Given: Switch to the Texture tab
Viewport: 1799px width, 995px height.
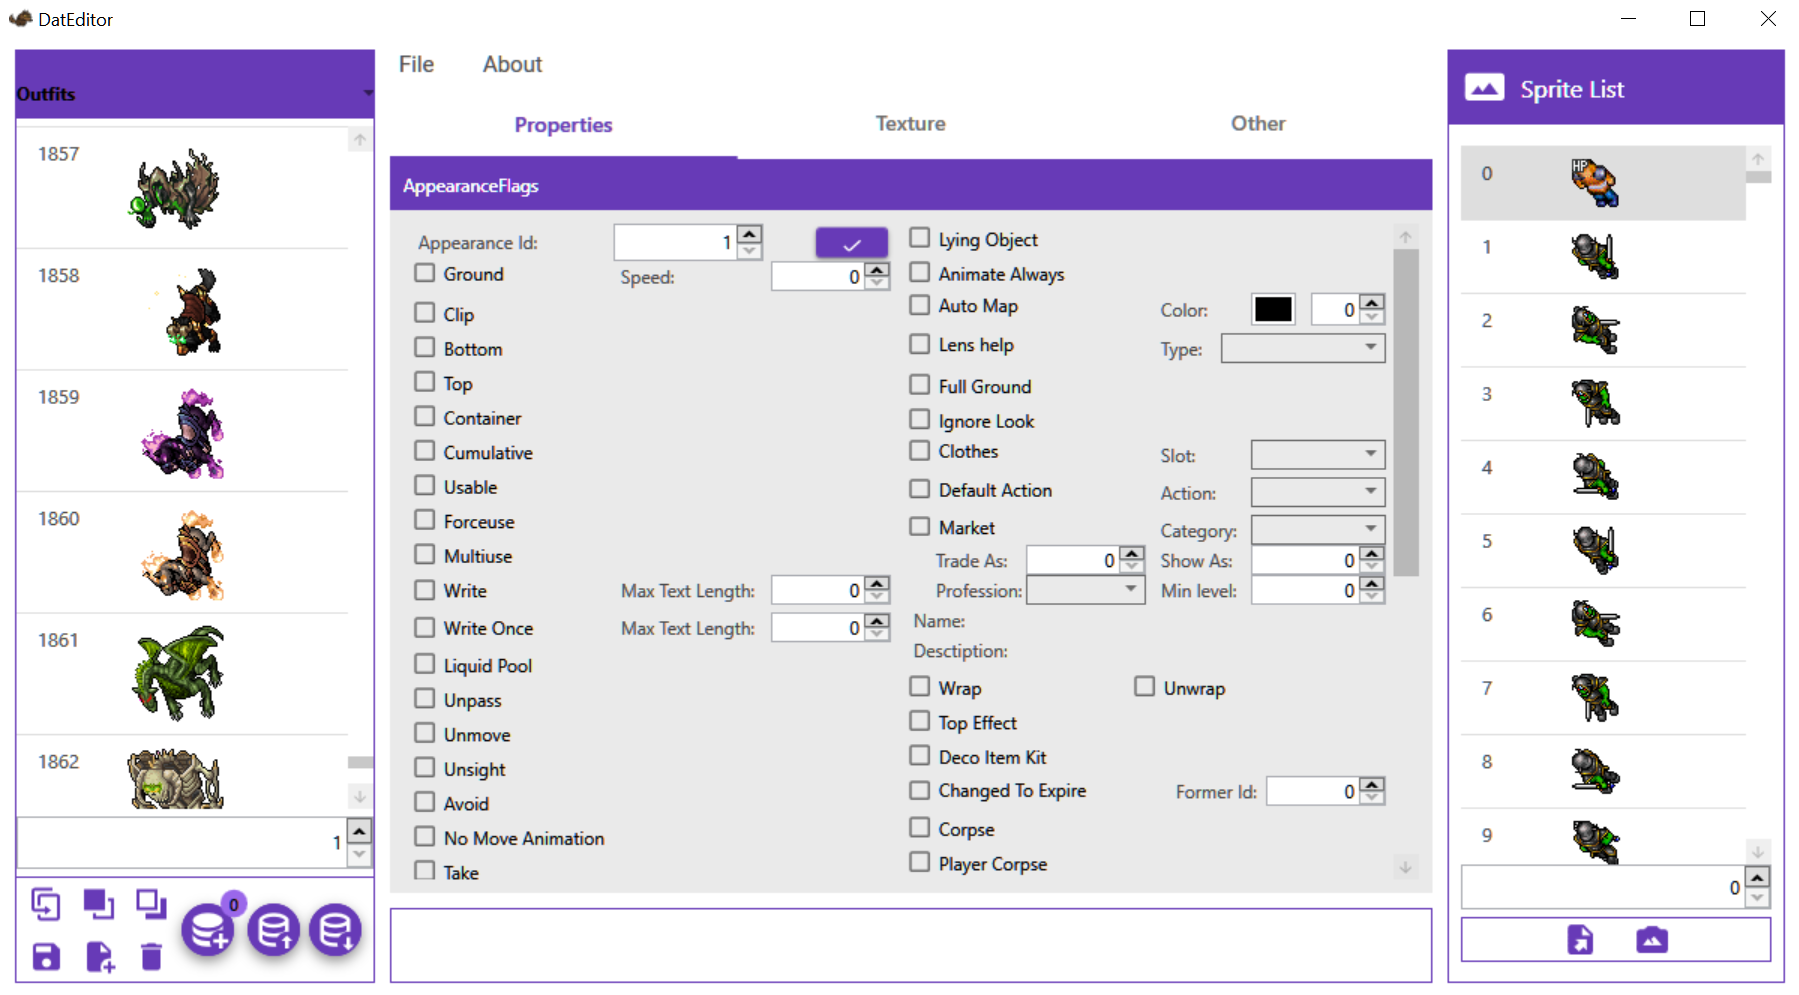Looking at the screenshot, I should pos(909,123).
